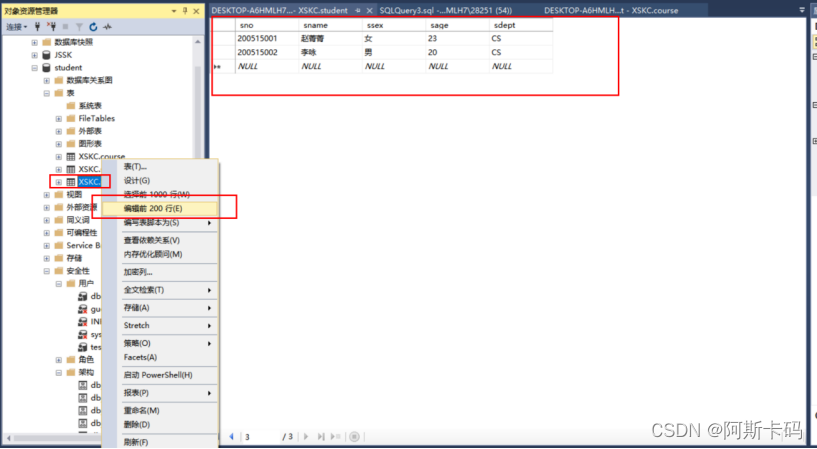Collapse the 表 folder node
This screenshot has height=449, width=817.
(x=47, y=93)
